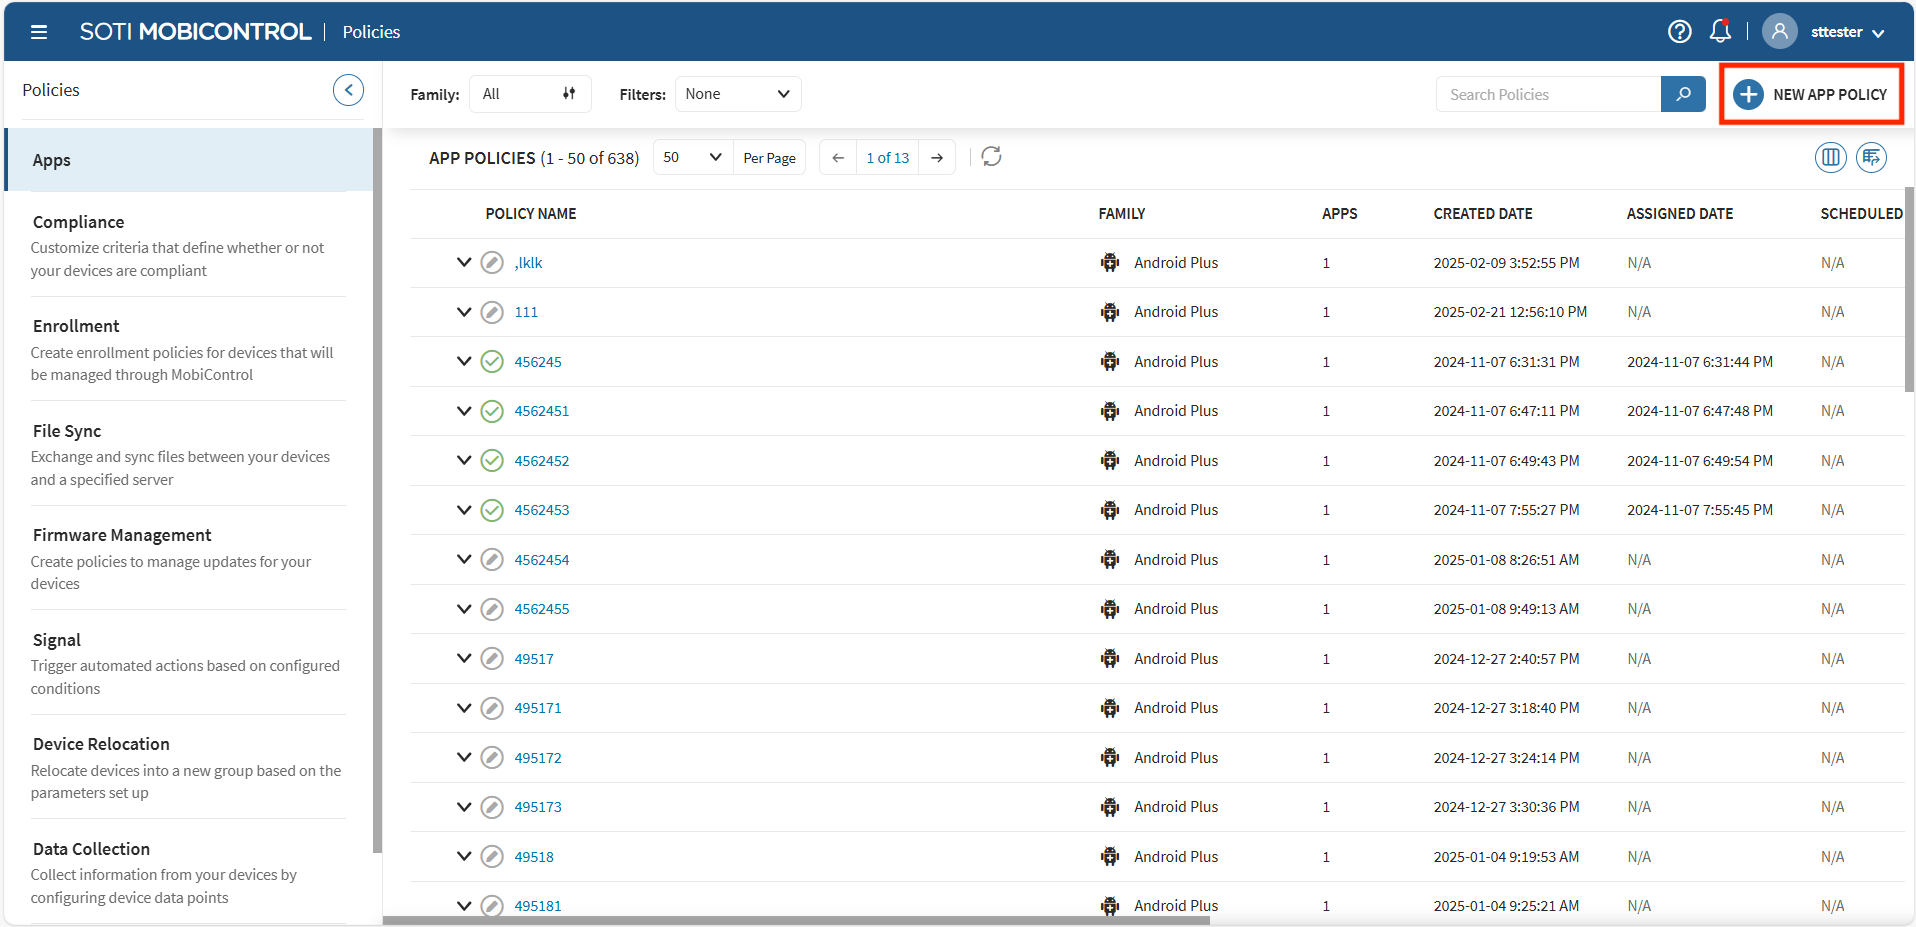
Task: Open the column chooser icon
Action: pyautogui.click(x=1830, y=157)
